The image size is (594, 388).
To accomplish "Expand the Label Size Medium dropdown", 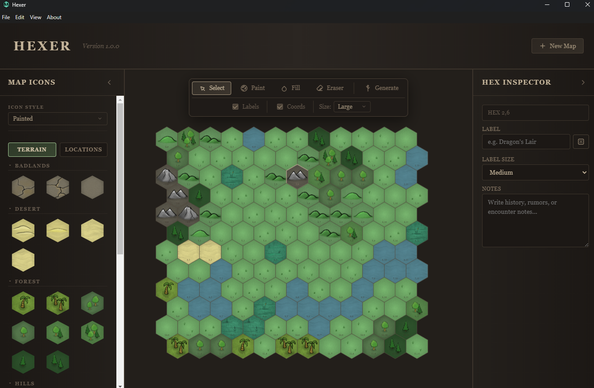I will point(535,172).
